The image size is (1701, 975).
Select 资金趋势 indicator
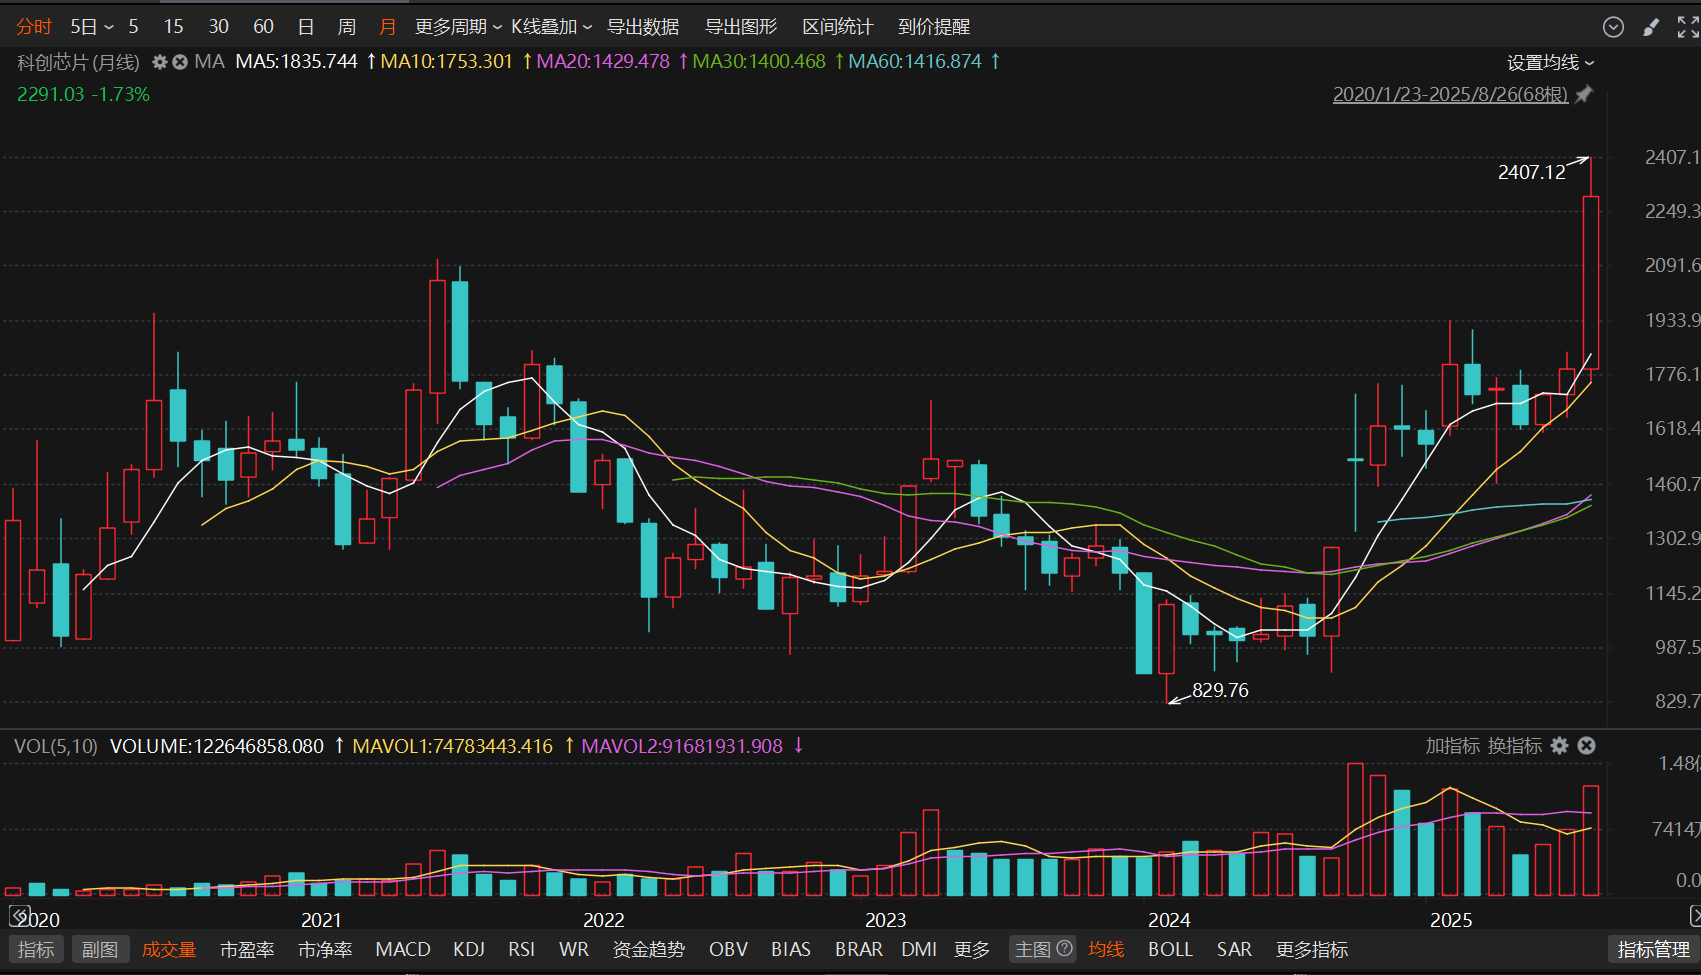click(x=649, y=949)
